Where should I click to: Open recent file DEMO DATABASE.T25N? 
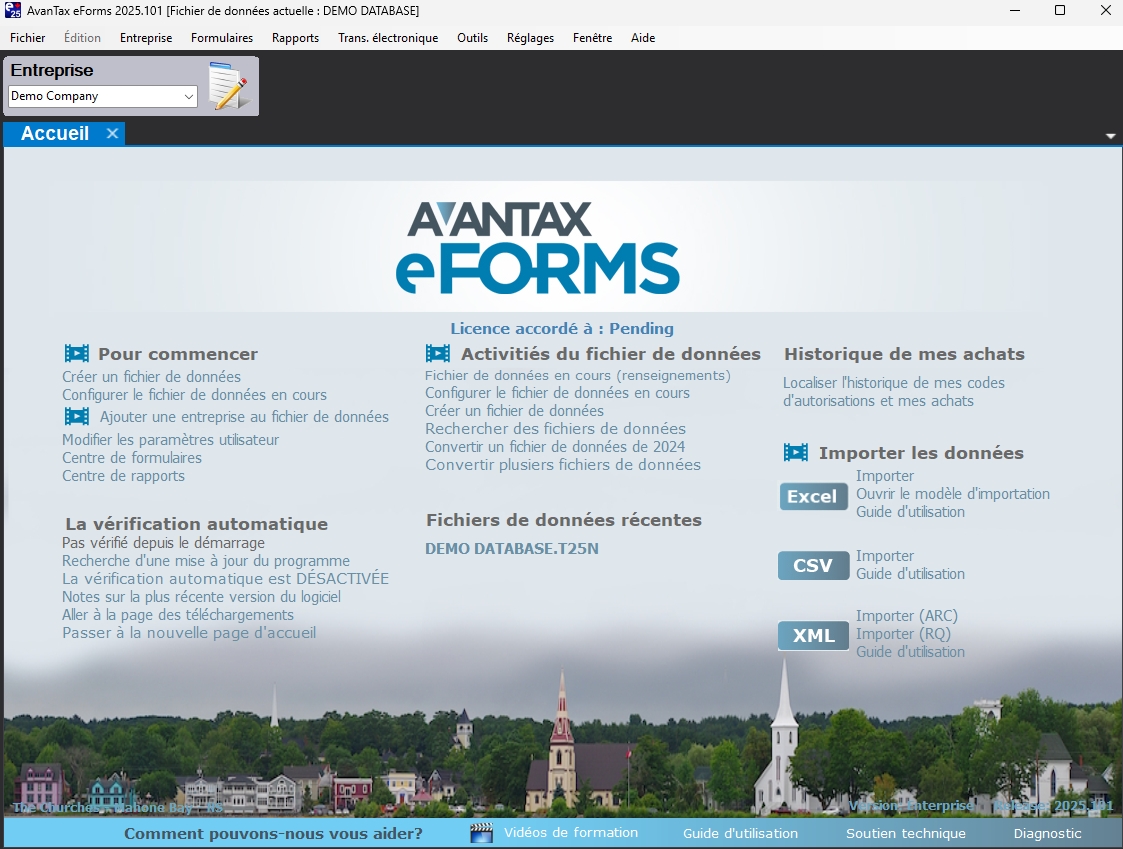(x=511, y=548)
